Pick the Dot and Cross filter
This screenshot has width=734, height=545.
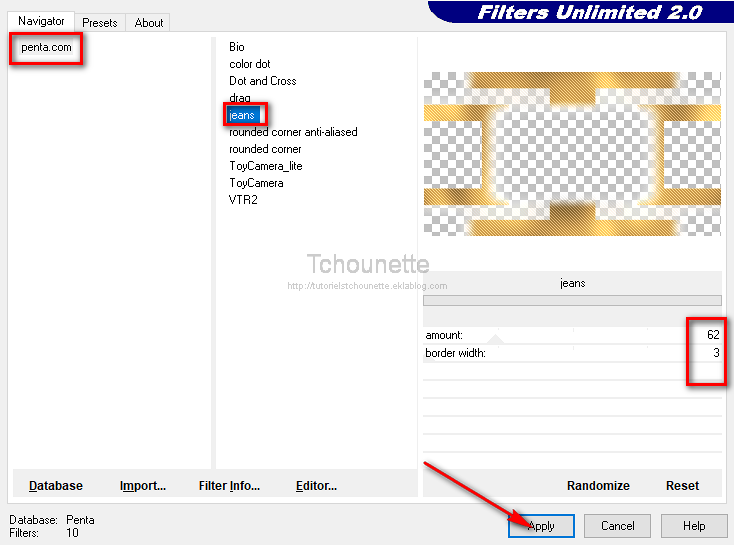click(262, 81)
